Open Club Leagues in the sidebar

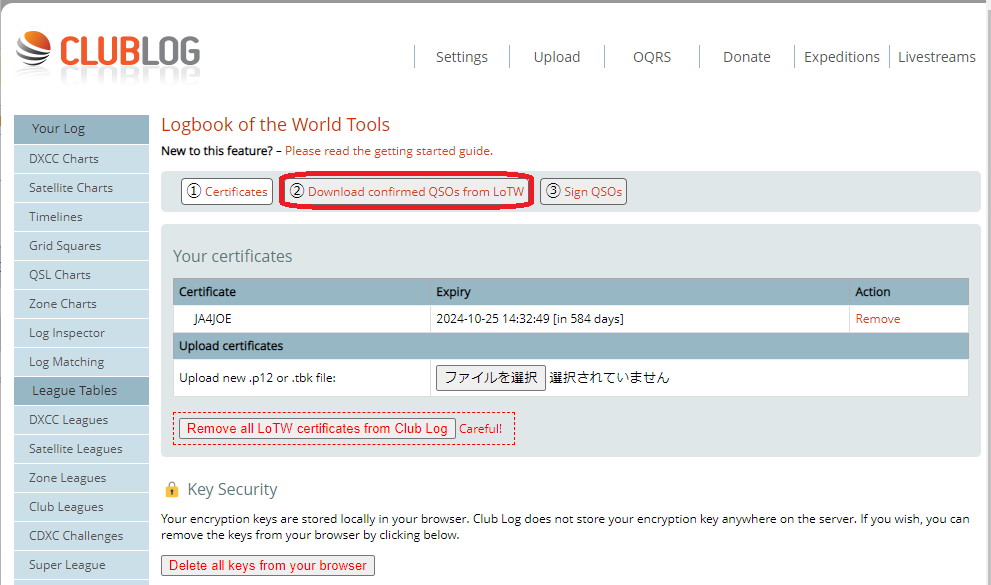click(x=82, y=507)
